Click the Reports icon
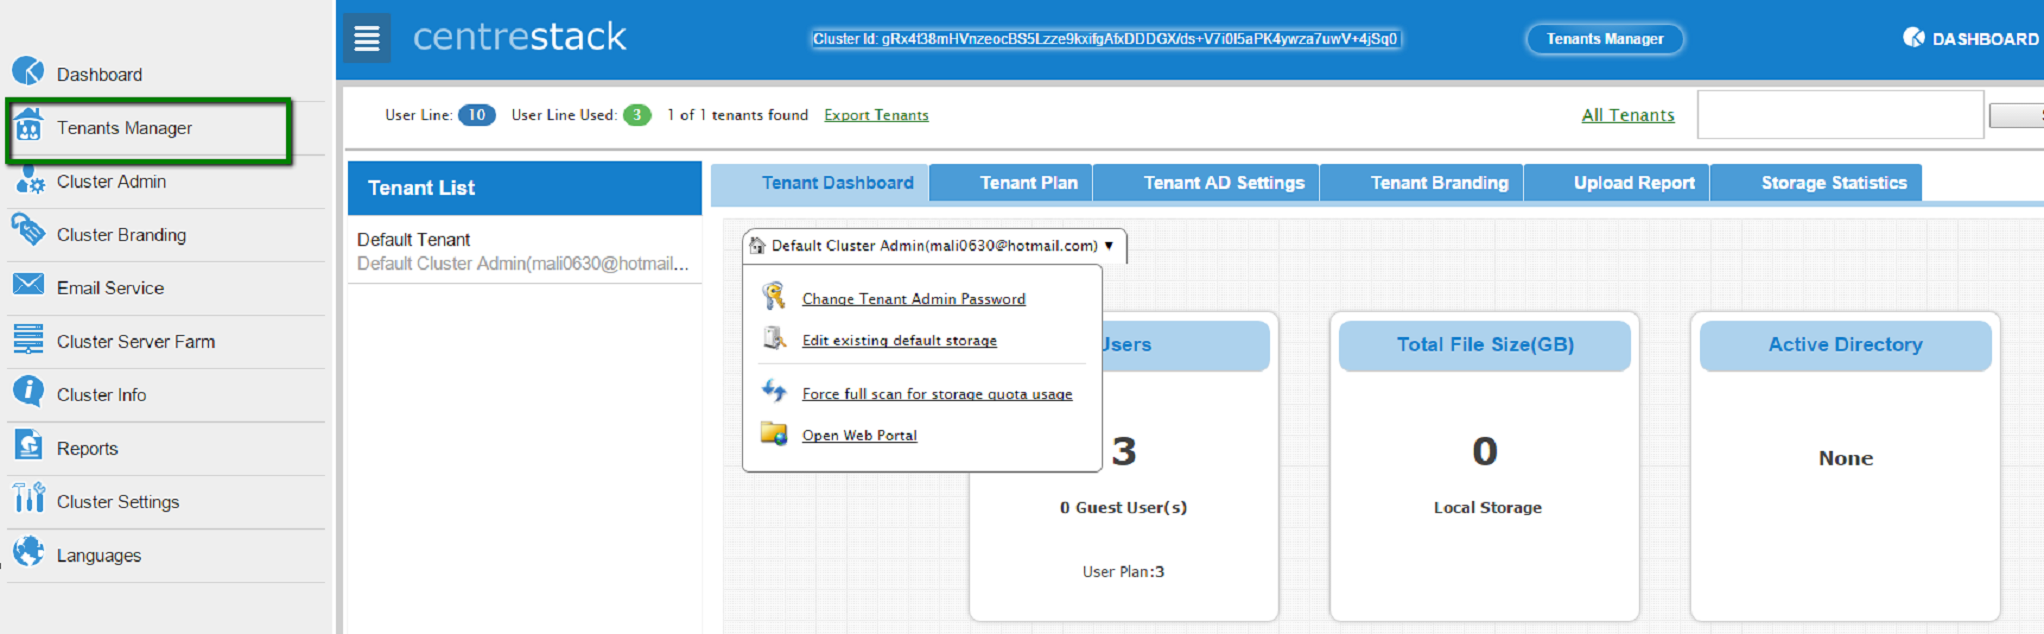Screen dimensions: 2044x634 pos(29,444)
